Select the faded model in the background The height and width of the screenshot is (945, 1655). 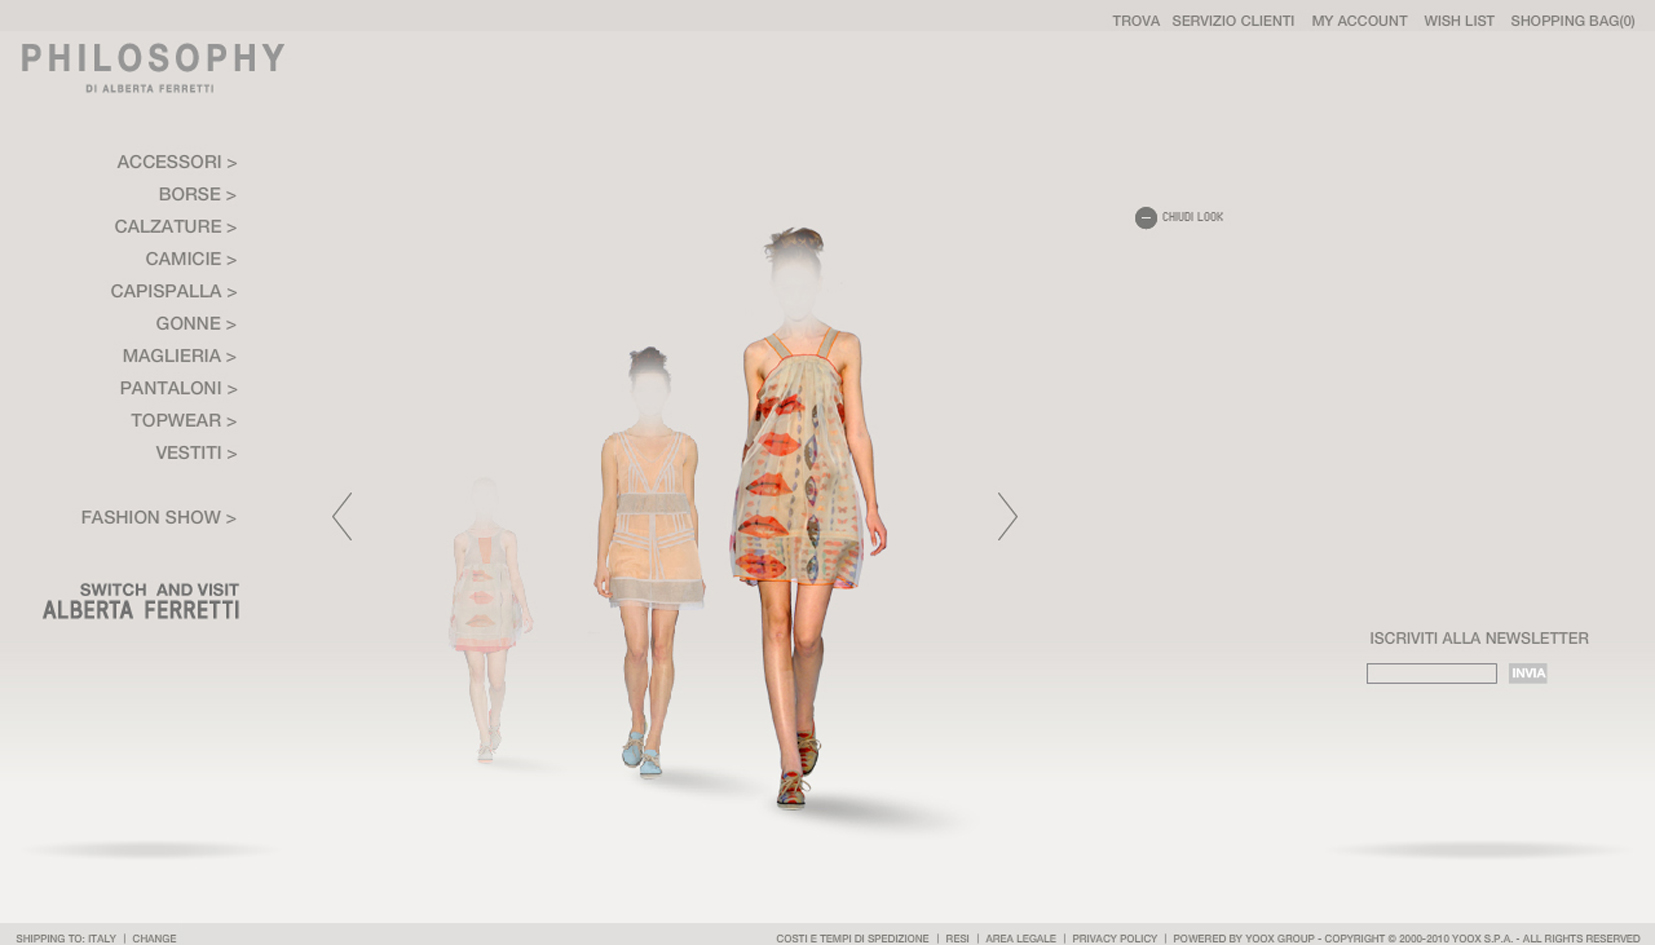click(x=486, y=600)
